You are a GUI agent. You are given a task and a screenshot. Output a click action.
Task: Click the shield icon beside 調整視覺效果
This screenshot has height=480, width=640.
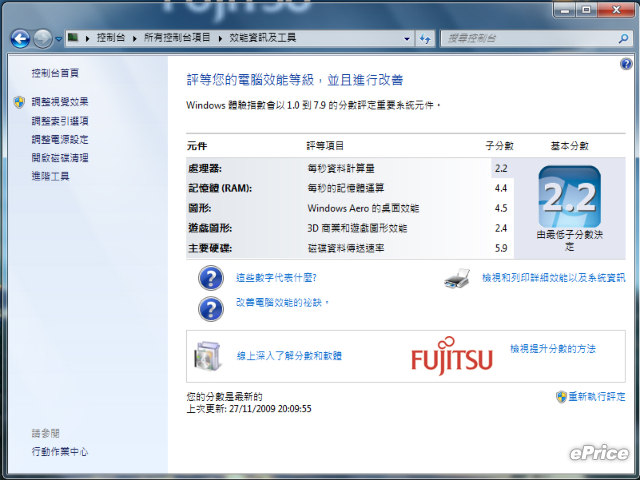point(19,102)
